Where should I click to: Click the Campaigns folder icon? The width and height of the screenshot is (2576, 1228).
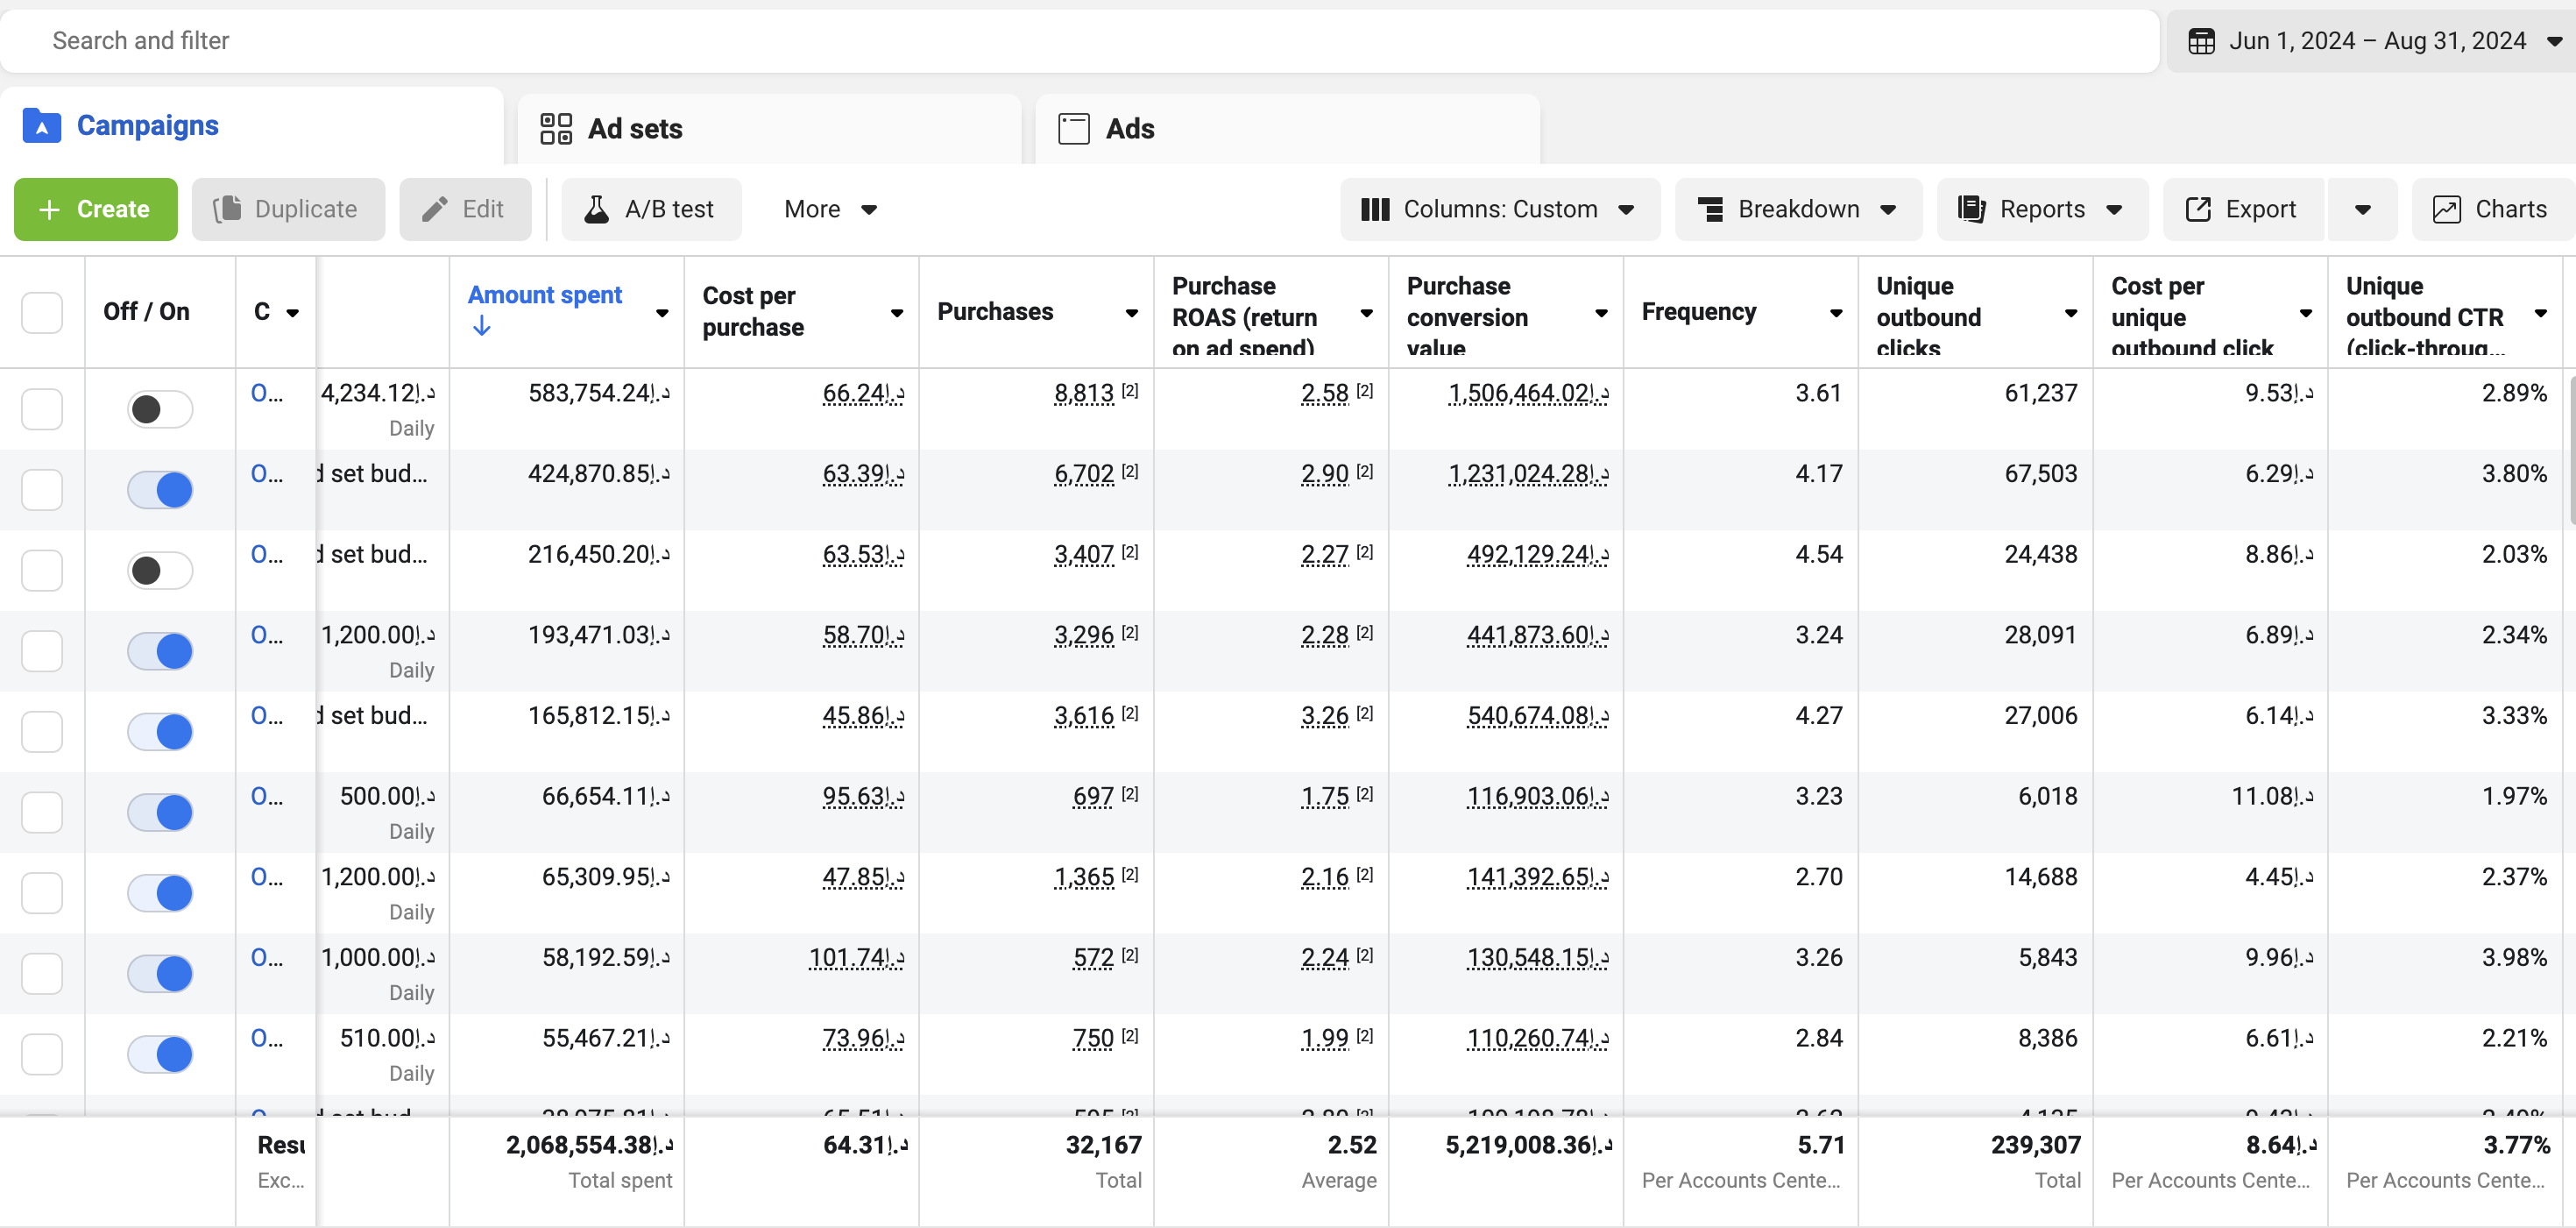tap(41, 126)
